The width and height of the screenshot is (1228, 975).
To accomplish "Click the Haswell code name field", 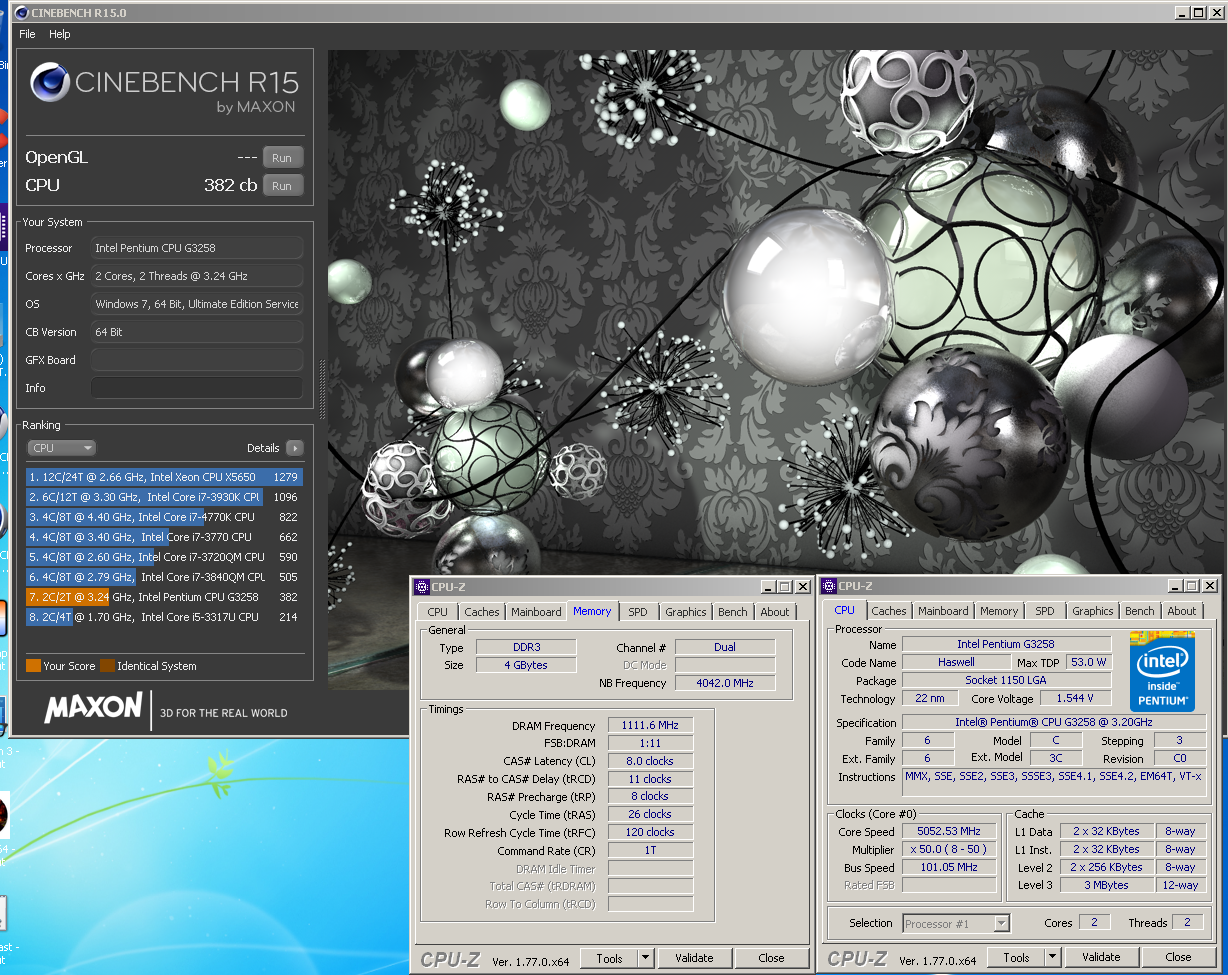I will (x=956, y=662).
